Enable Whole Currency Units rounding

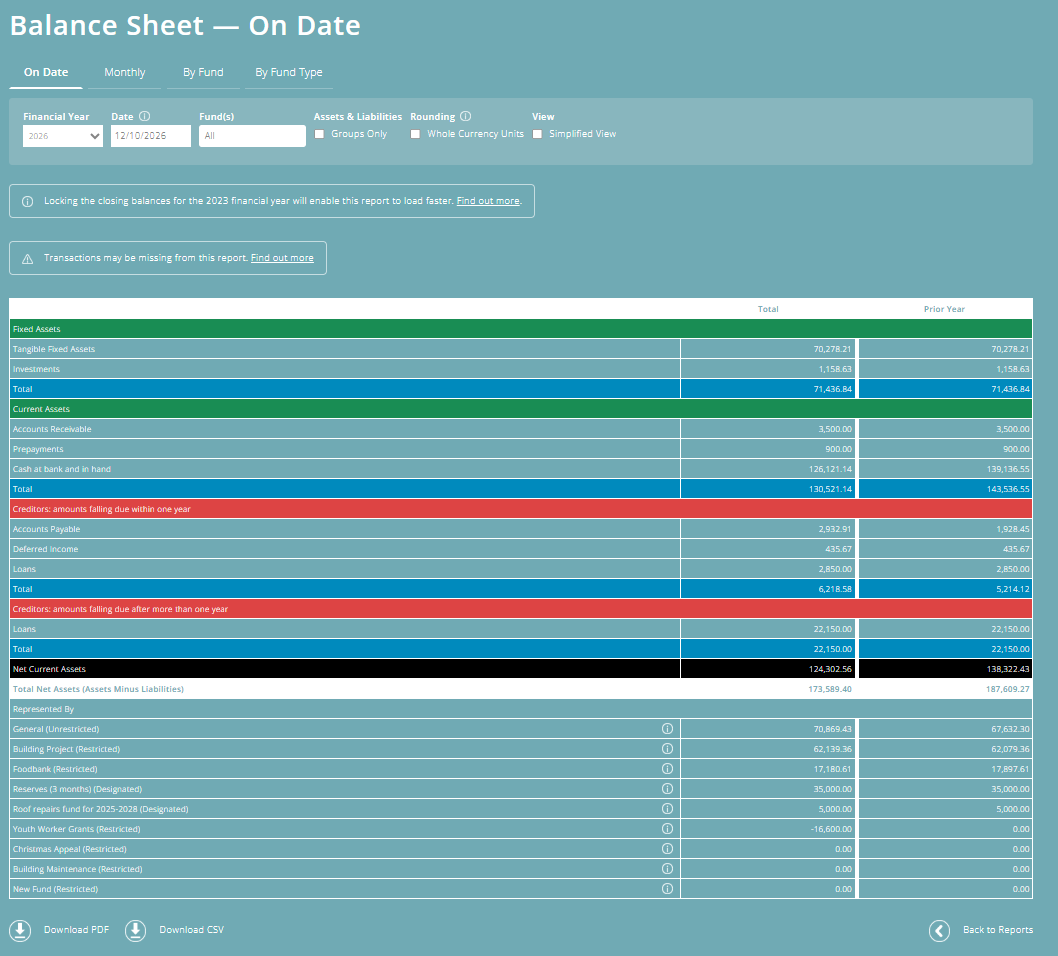[x=415, y=134]
